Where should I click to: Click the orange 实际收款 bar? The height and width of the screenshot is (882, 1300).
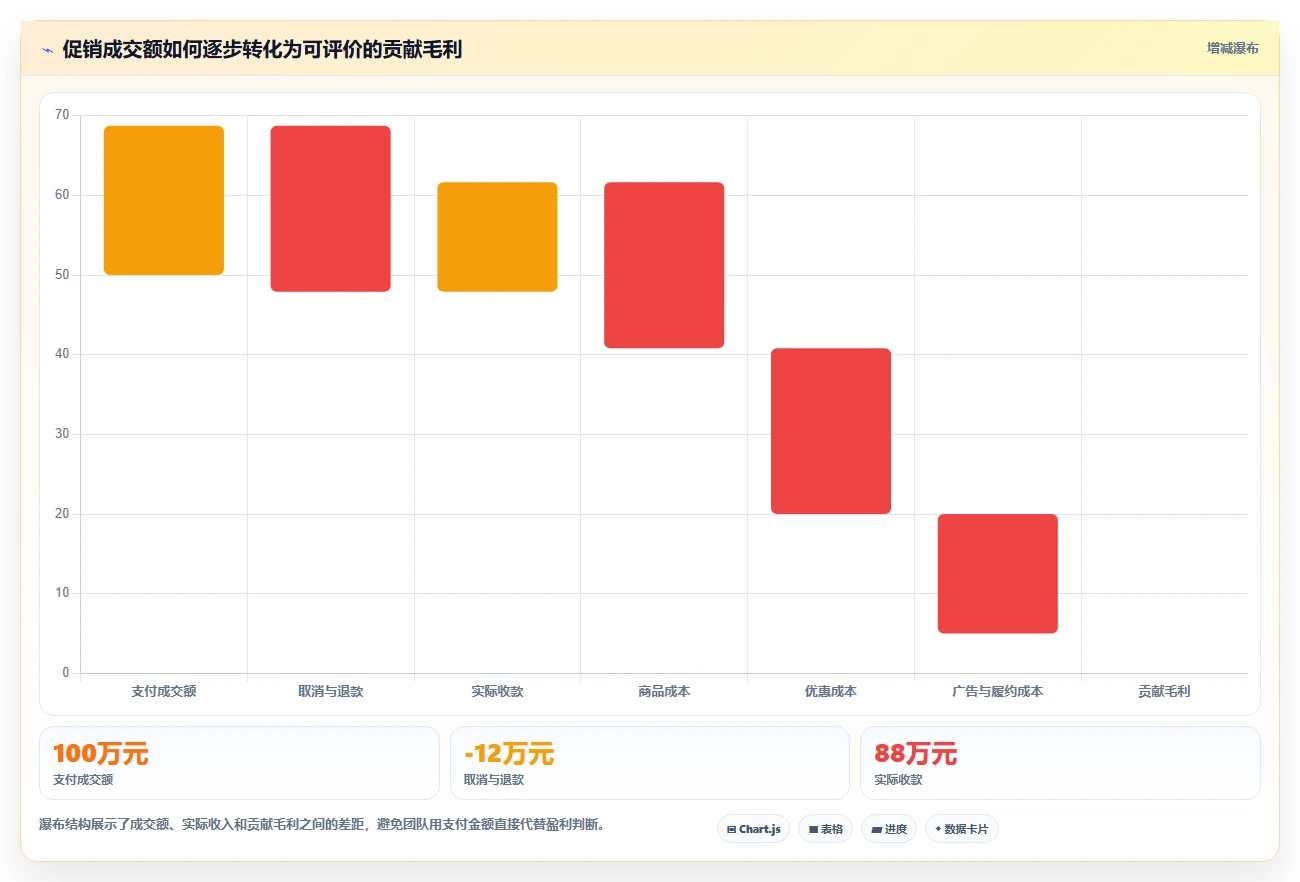[x=497, y=237]
